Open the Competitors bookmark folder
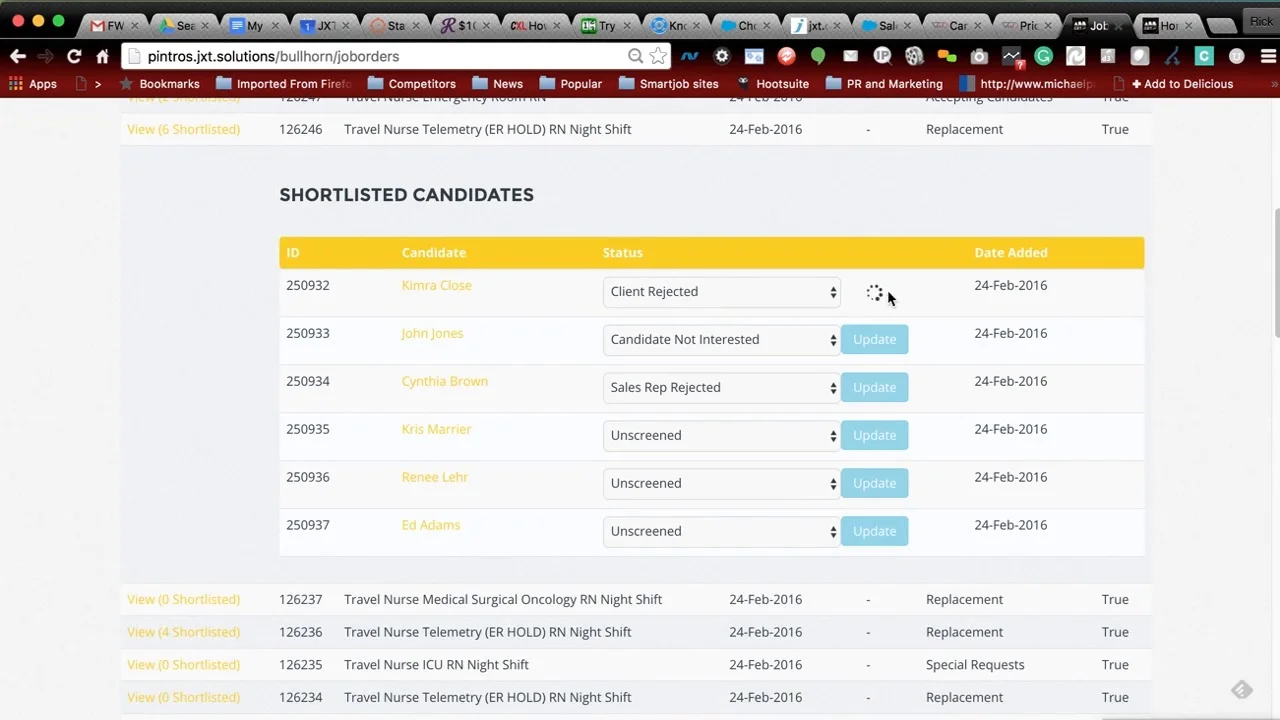Image resolution: width=1280 pixels, height=720 pixels. pos(411,84)
